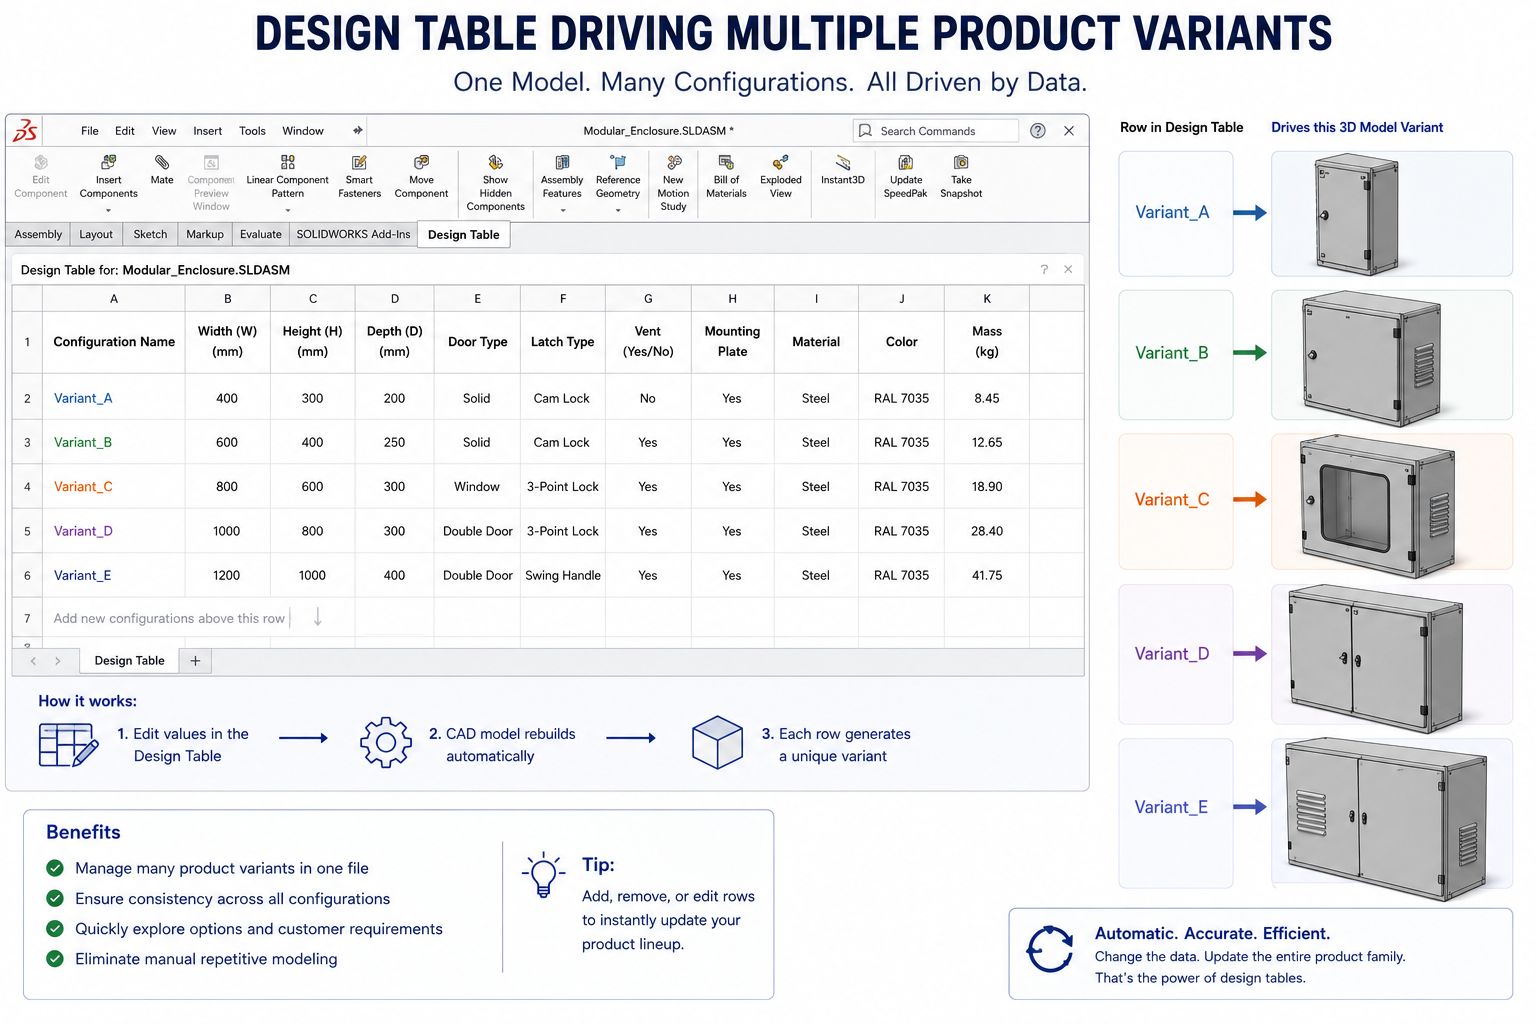Select the mass 28.40 cell
This screenshot has height=1024, width=1536.
(x=987, y=531)
